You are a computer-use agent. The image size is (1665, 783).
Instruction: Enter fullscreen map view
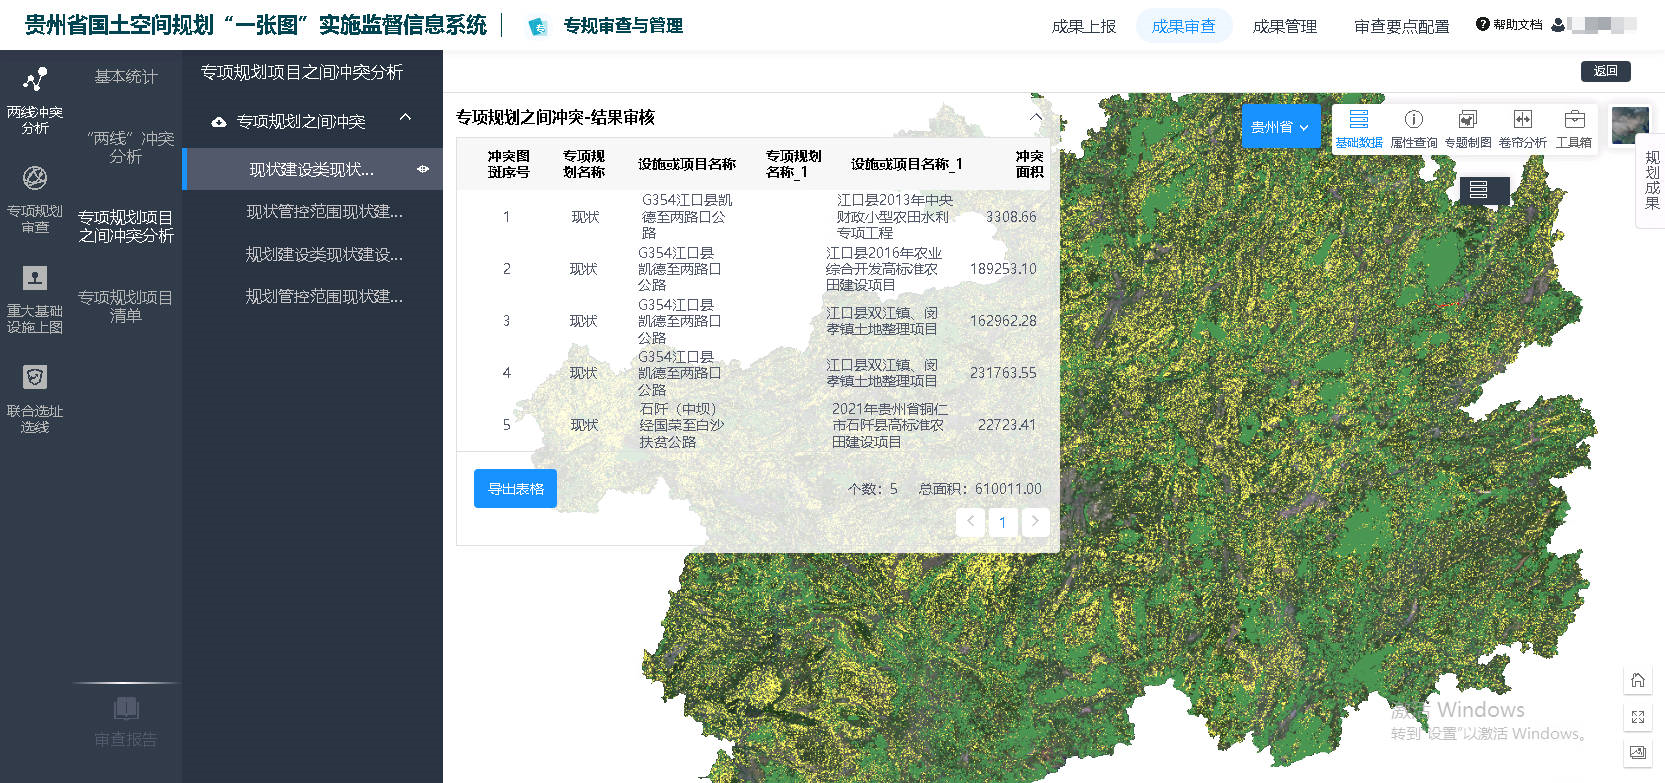1637,717
